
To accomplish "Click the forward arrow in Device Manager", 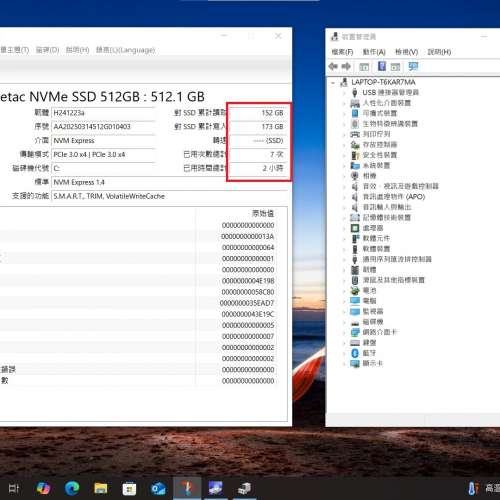I will click(346, 66).
